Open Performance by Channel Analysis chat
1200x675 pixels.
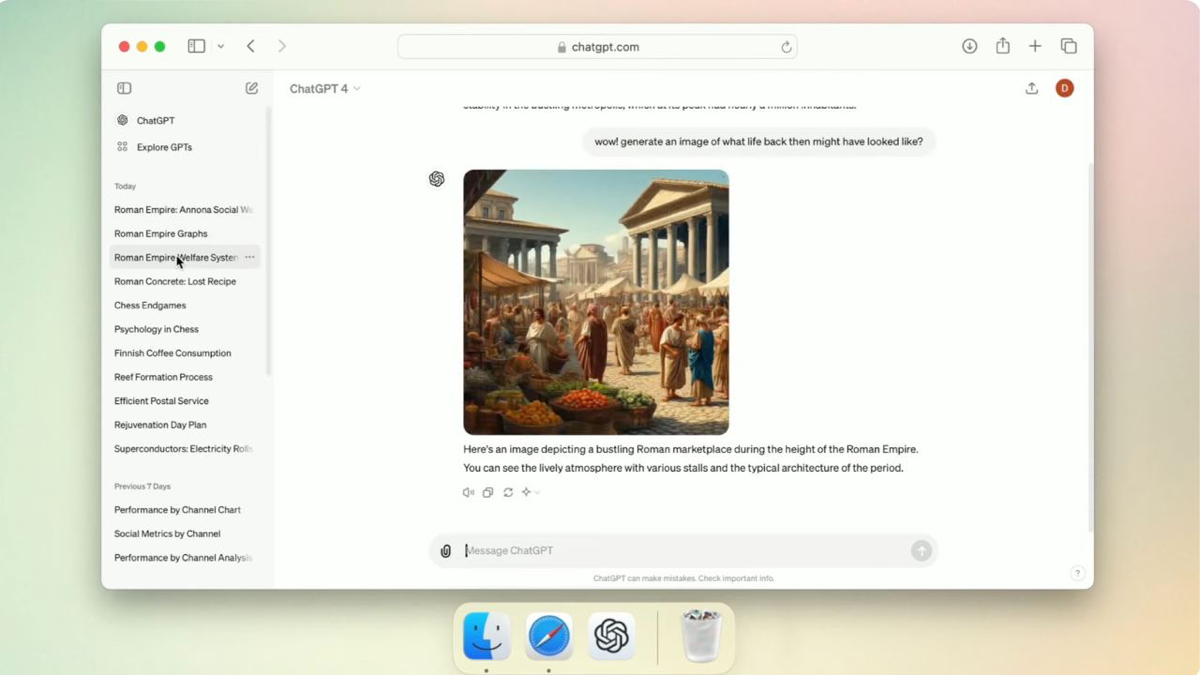coord(184,558)
